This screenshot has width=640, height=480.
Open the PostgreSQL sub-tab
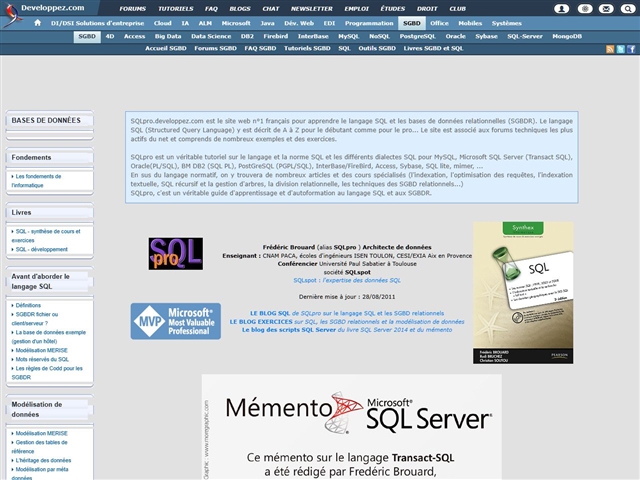pos(418,36)
